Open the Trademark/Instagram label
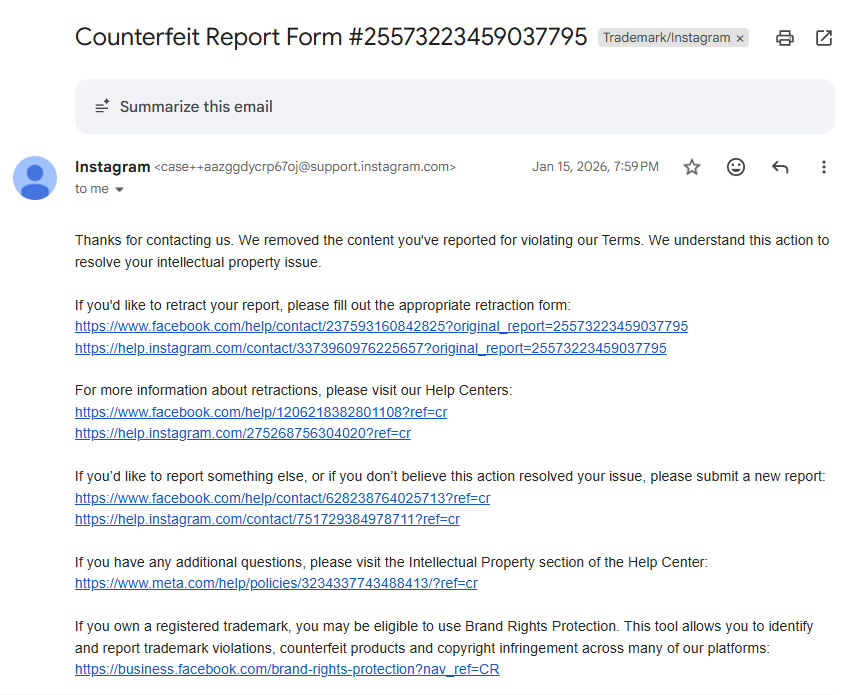 pyautogui.click(x=666, y=38)
